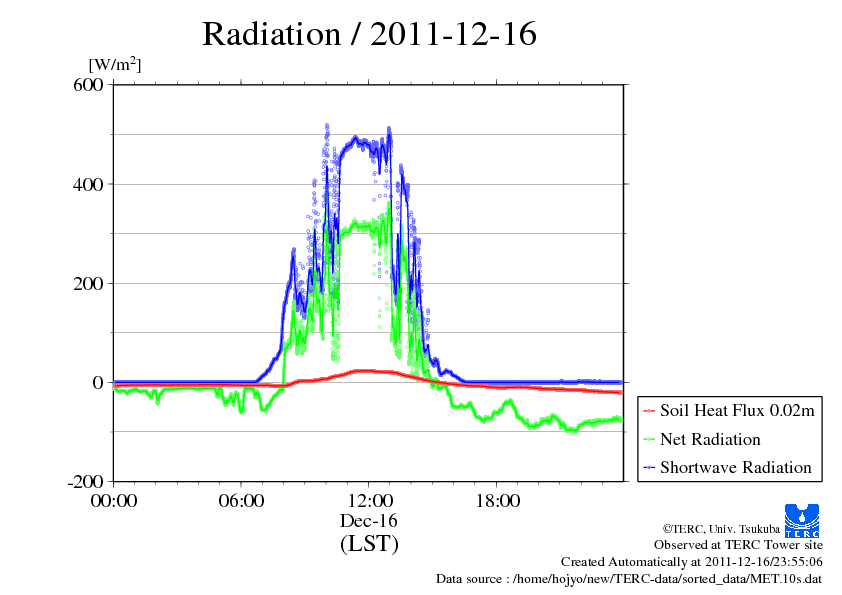842x595 pixels.
Task: Click the '©TERC, Univ. Tsukuba' credit text
Action: point(721,529)
